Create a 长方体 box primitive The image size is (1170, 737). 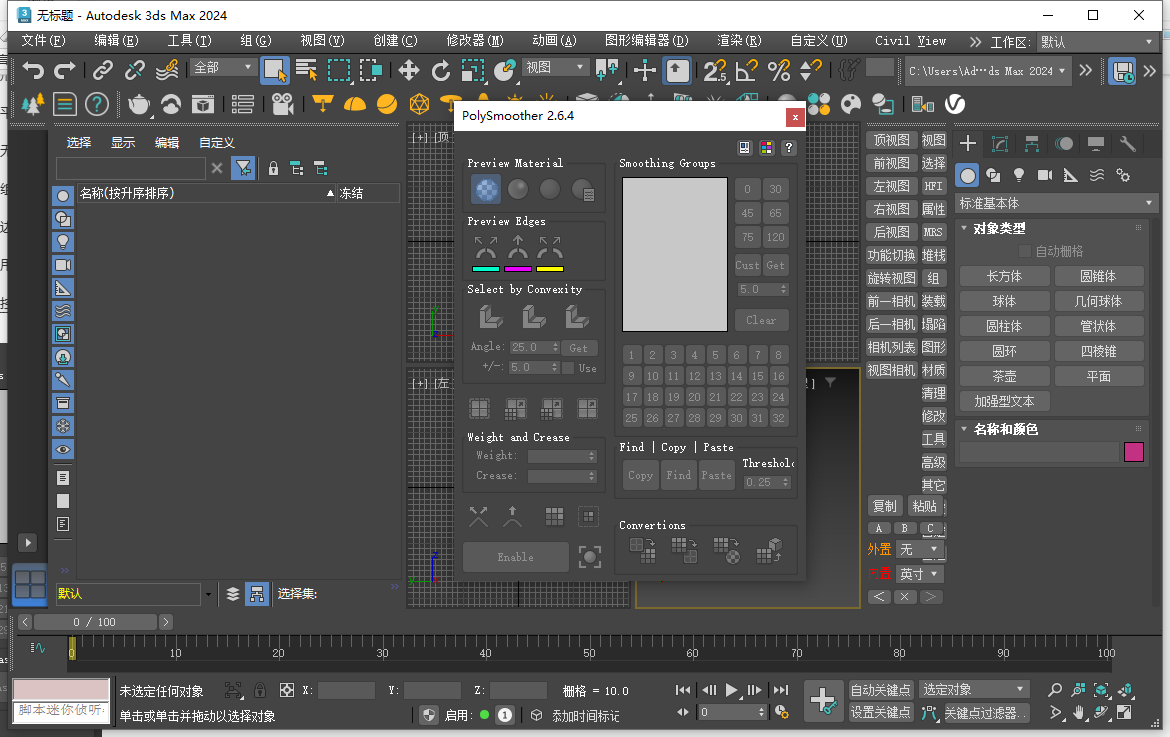click(x=1004, y=277)
